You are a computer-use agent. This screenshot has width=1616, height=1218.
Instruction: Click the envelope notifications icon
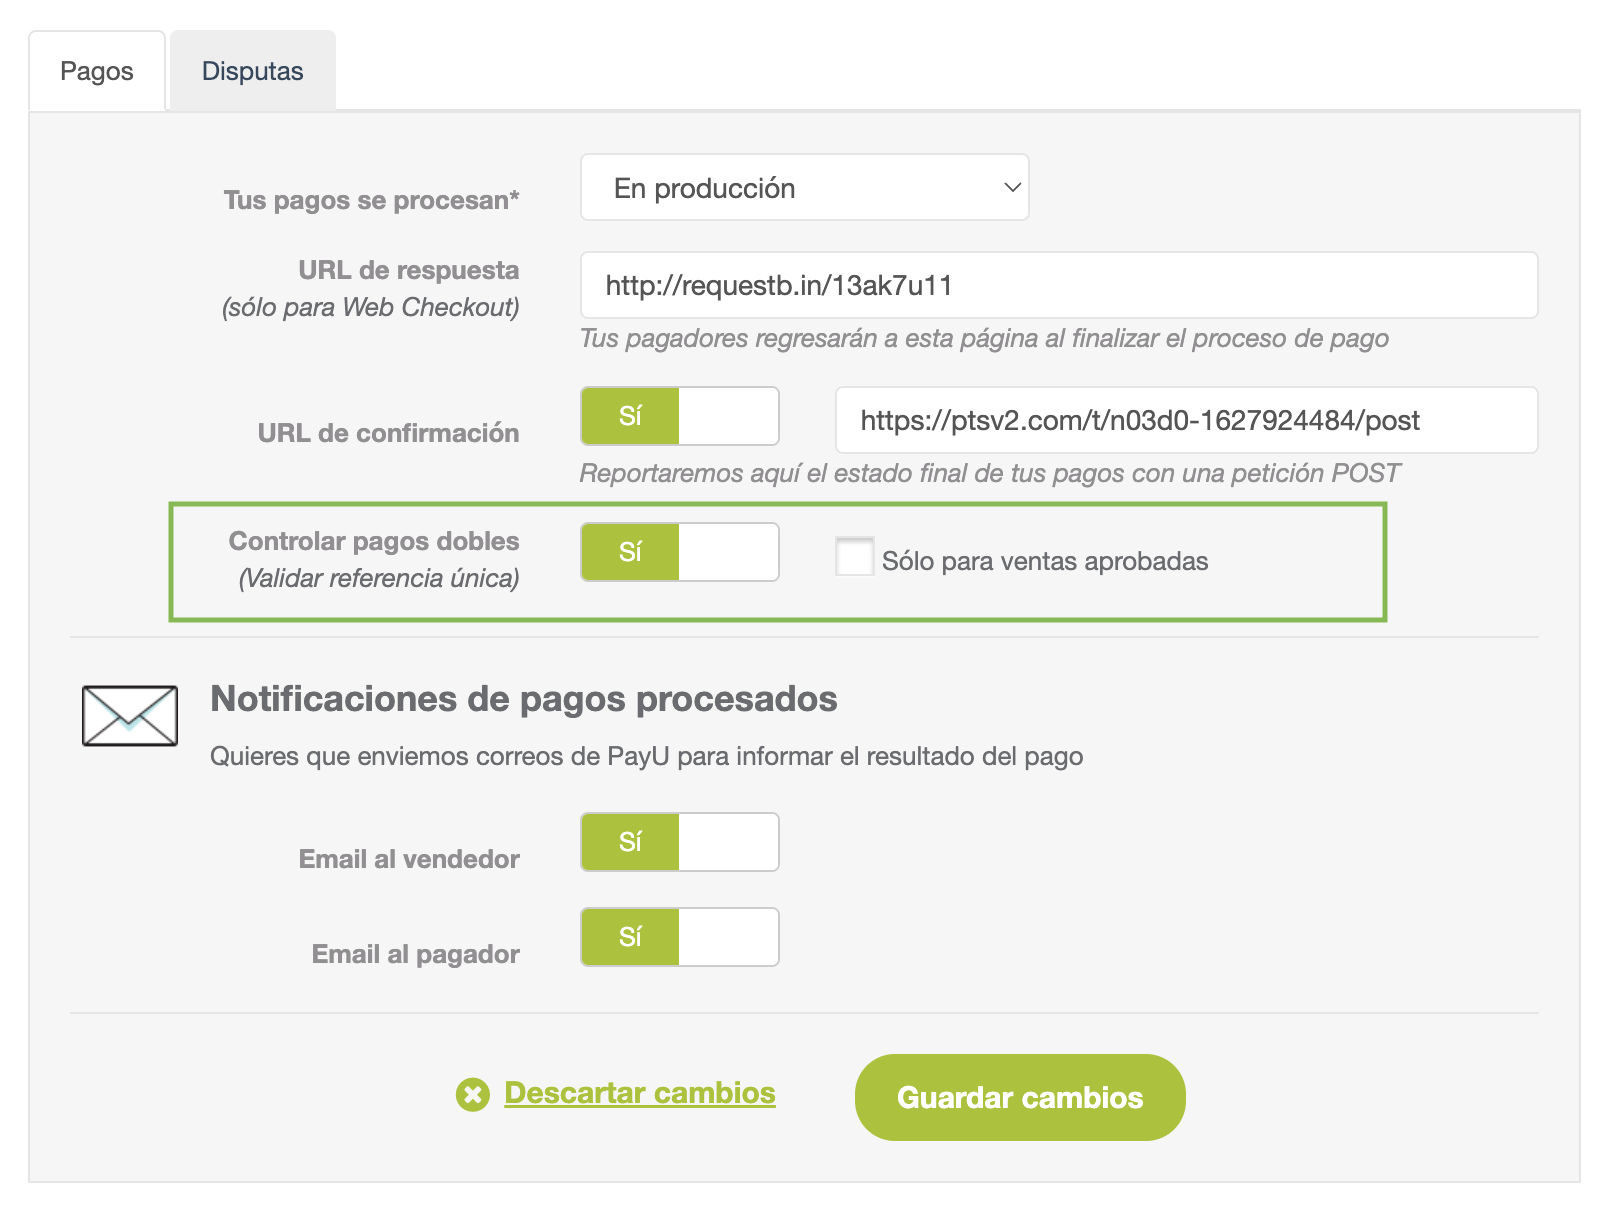[128, 715]
